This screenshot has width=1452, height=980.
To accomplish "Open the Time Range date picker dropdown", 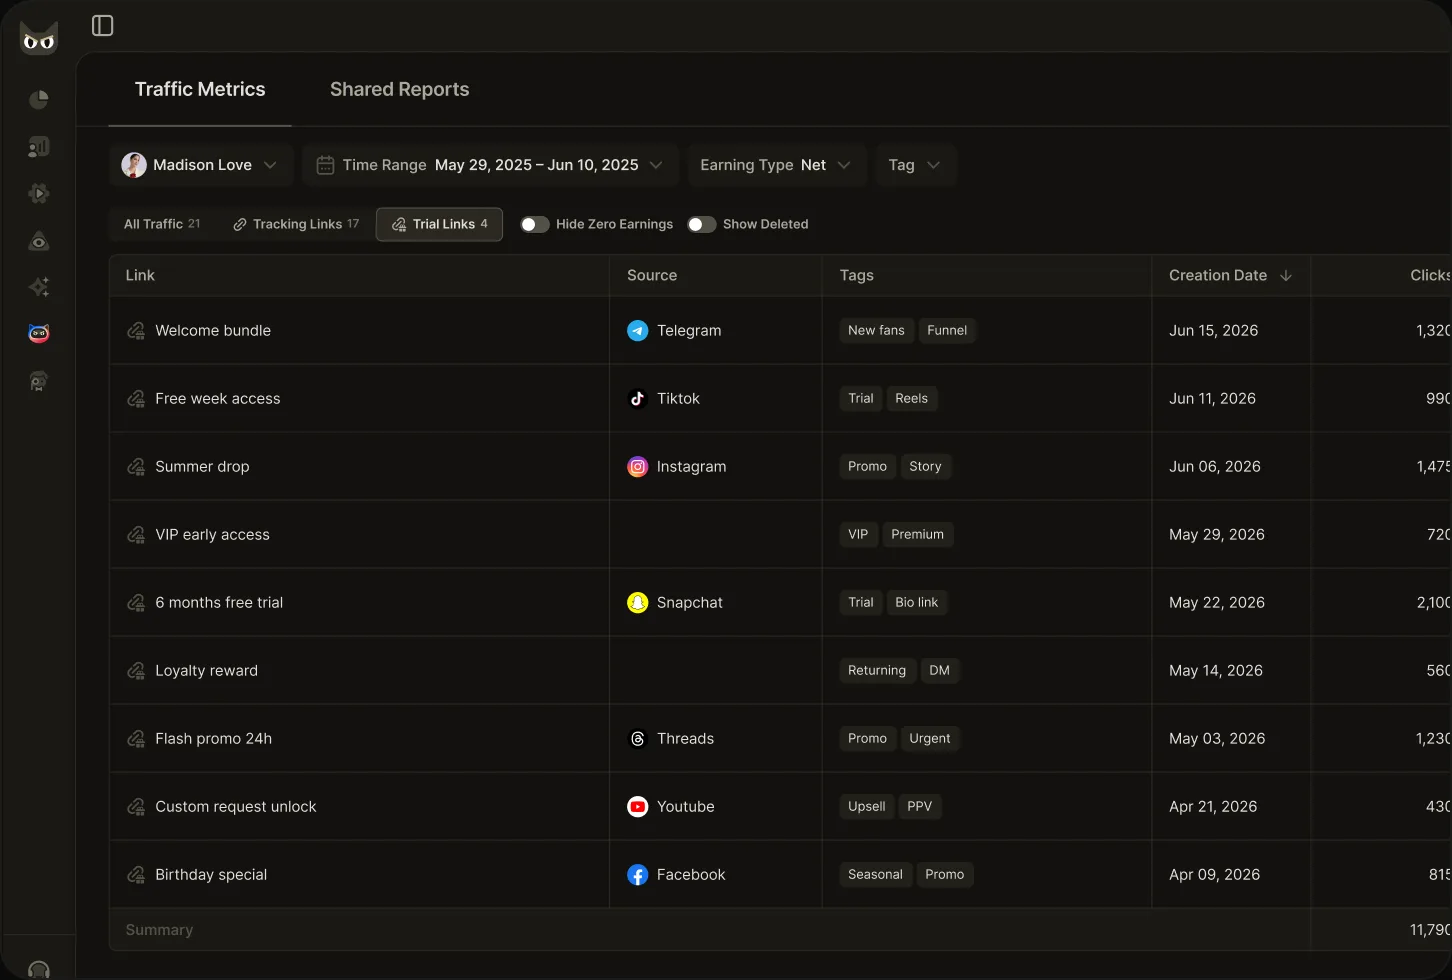I will [x=490, y=165].
